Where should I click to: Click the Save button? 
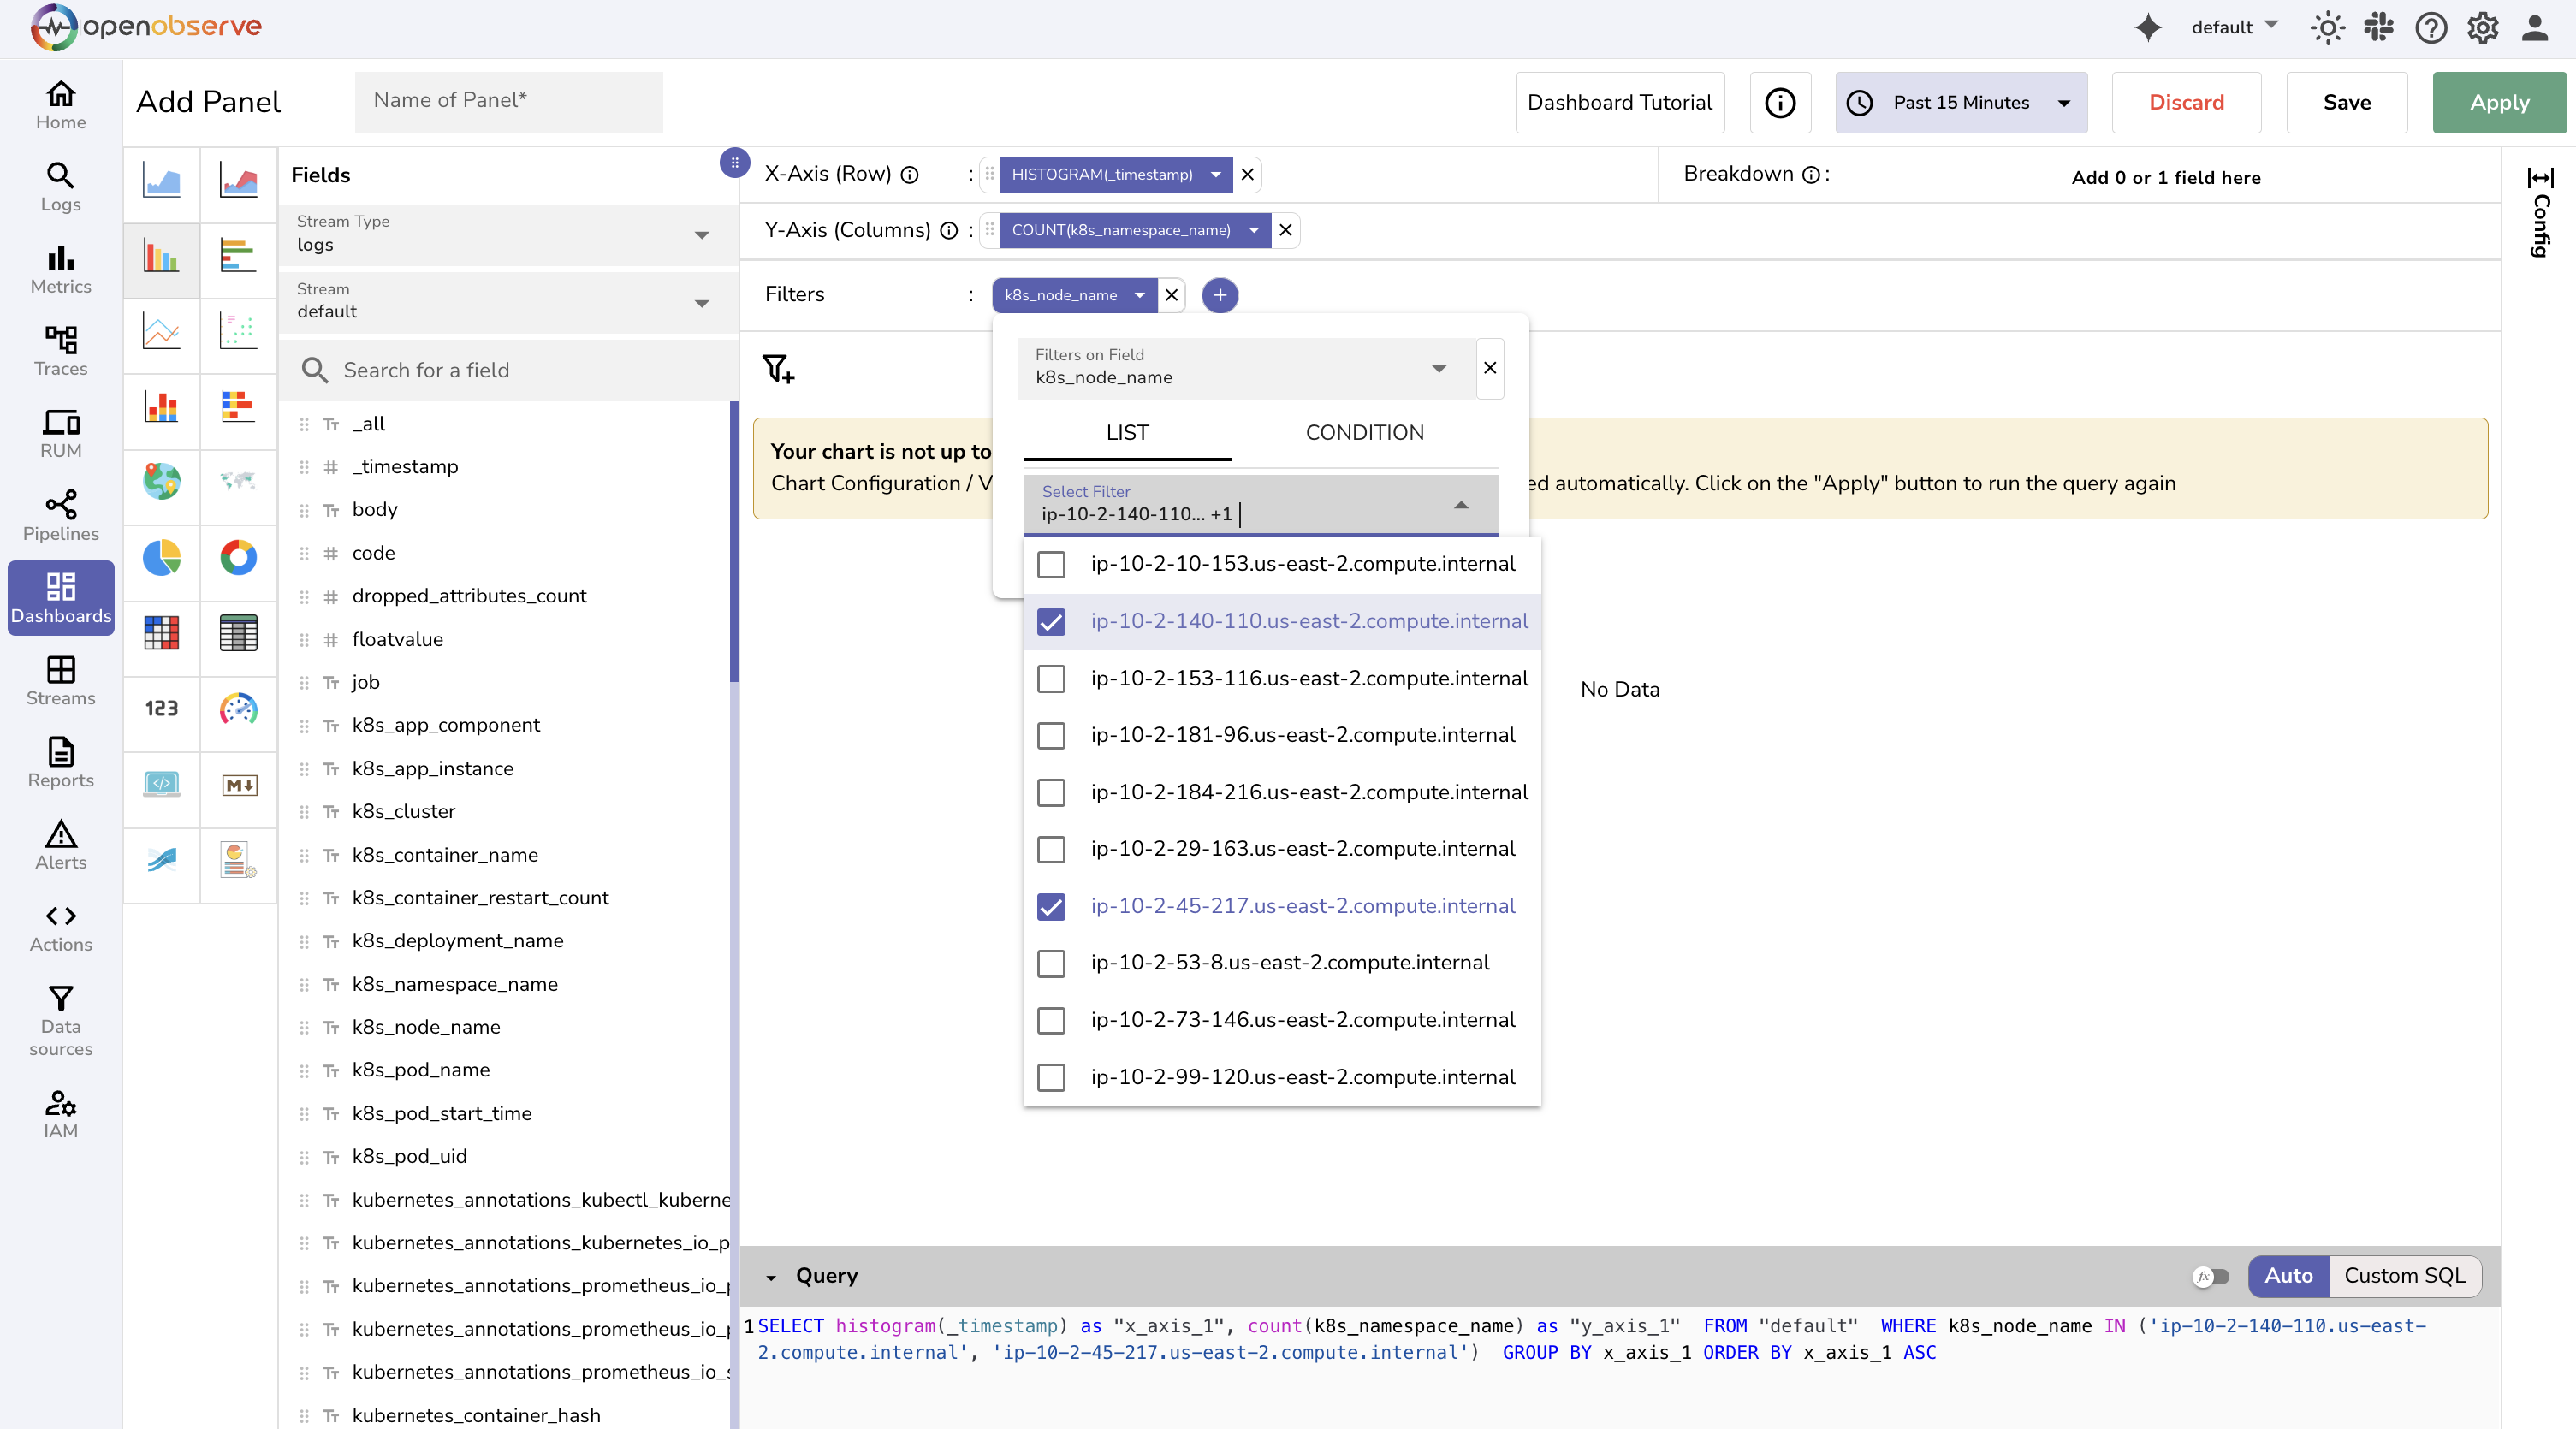(2346, 102)
